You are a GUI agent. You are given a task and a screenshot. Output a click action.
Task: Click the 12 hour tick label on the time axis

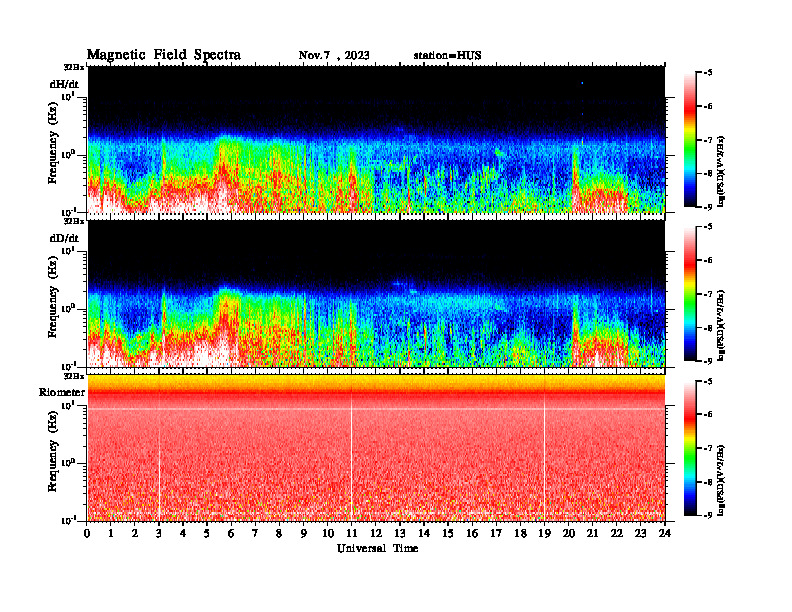click(x=376, y=534)
